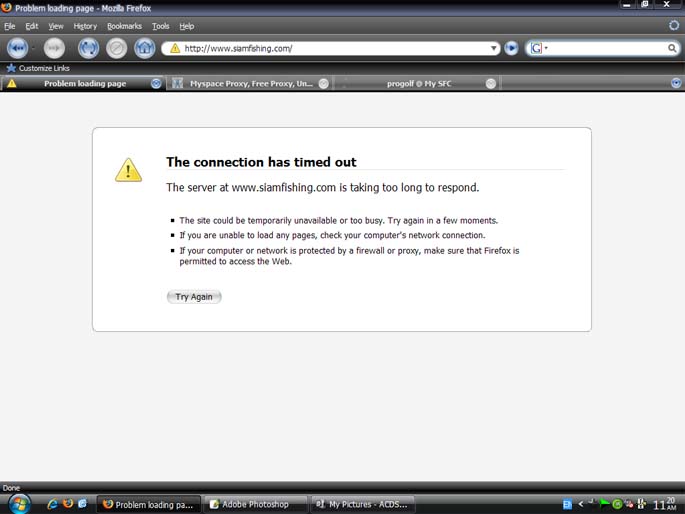This screenshot has width=685, height=514.
Task: Click the Done status bar text
Action: 11,488
